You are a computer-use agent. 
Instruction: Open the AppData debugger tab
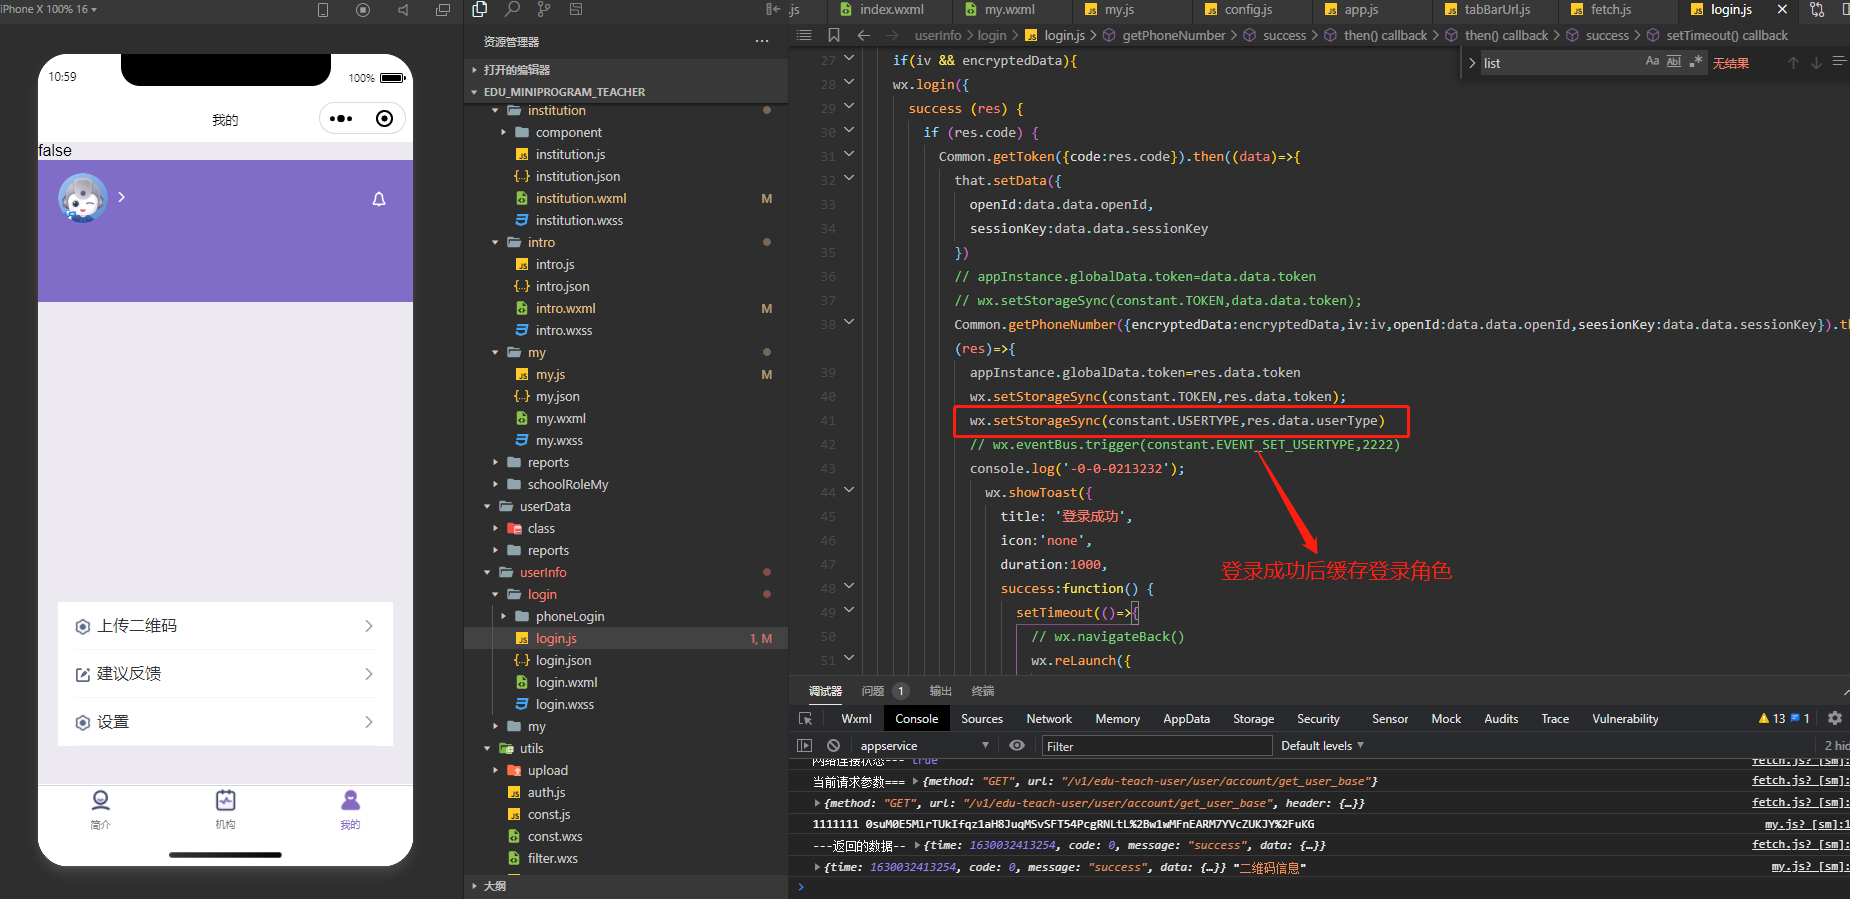[x=1186, y=718]
